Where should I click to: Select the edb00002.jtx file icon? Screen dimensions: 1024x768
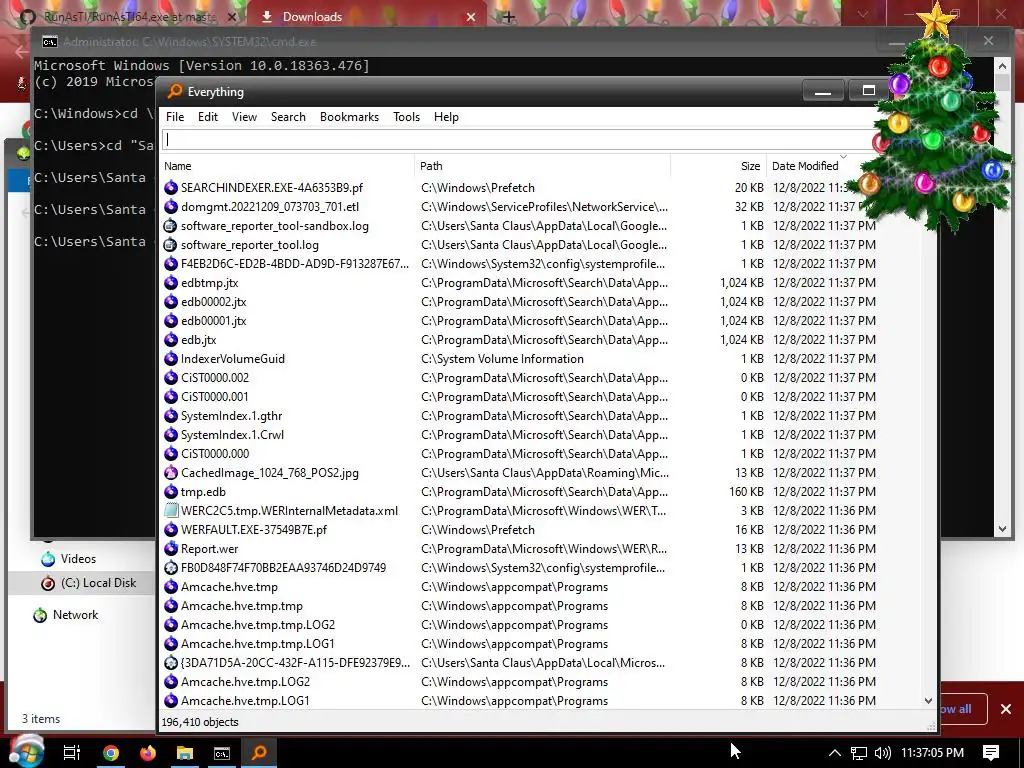tap(170, 302)
